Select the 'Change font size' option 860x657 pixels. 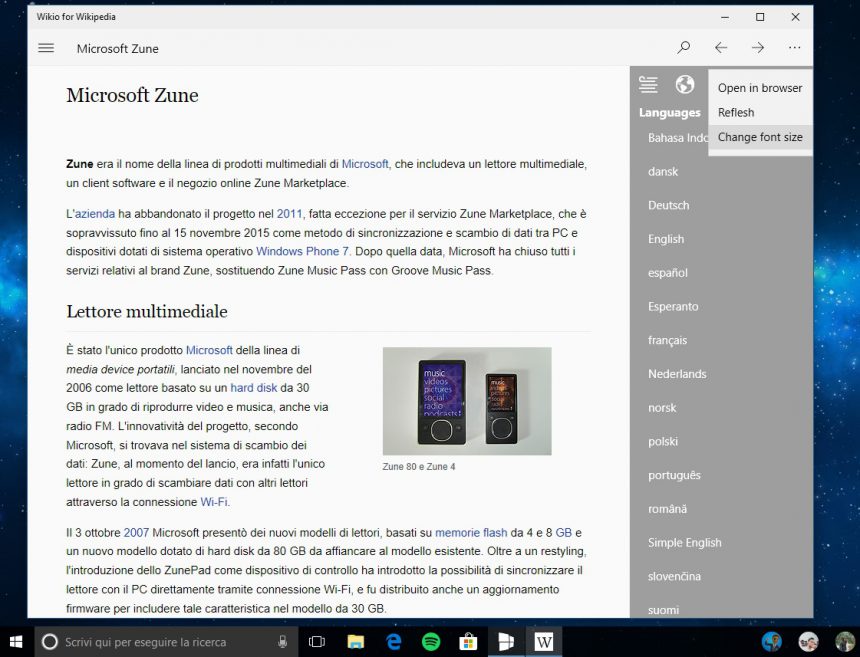coord(761,137)
